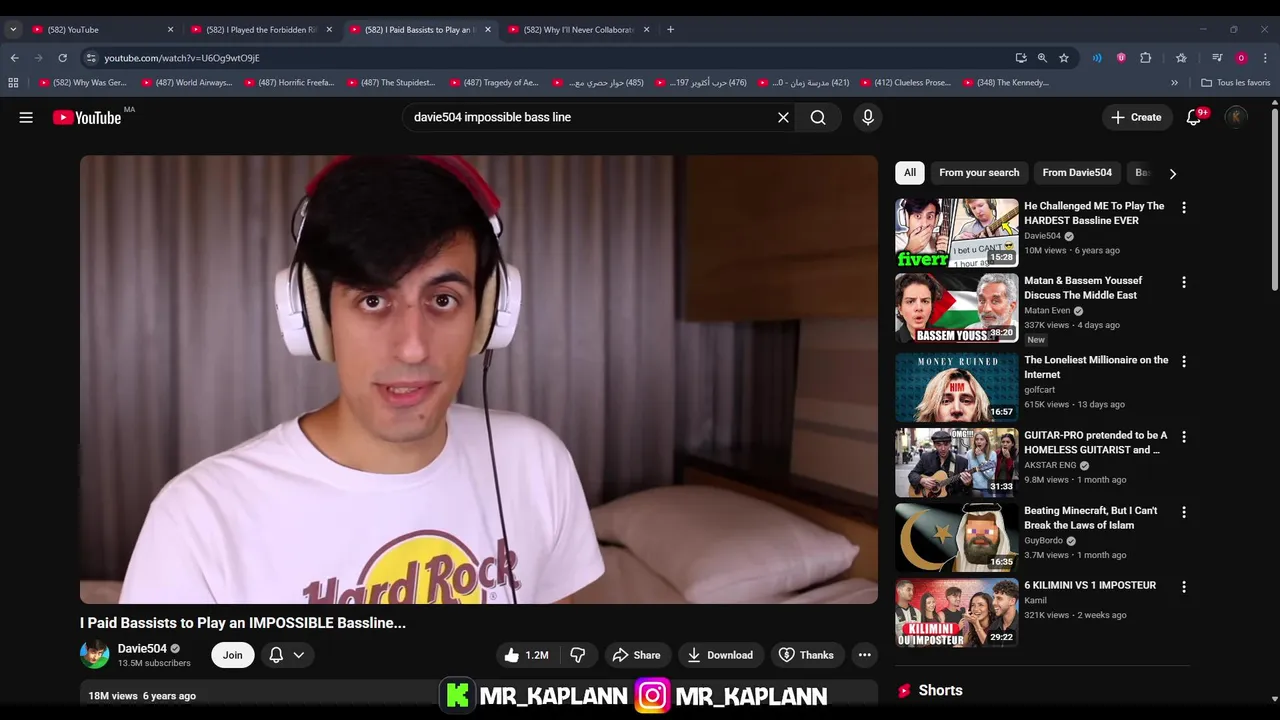Open bookmark '(487) World Airways...'
Viewport: 1280px width, 720px height.
[187, 83]
